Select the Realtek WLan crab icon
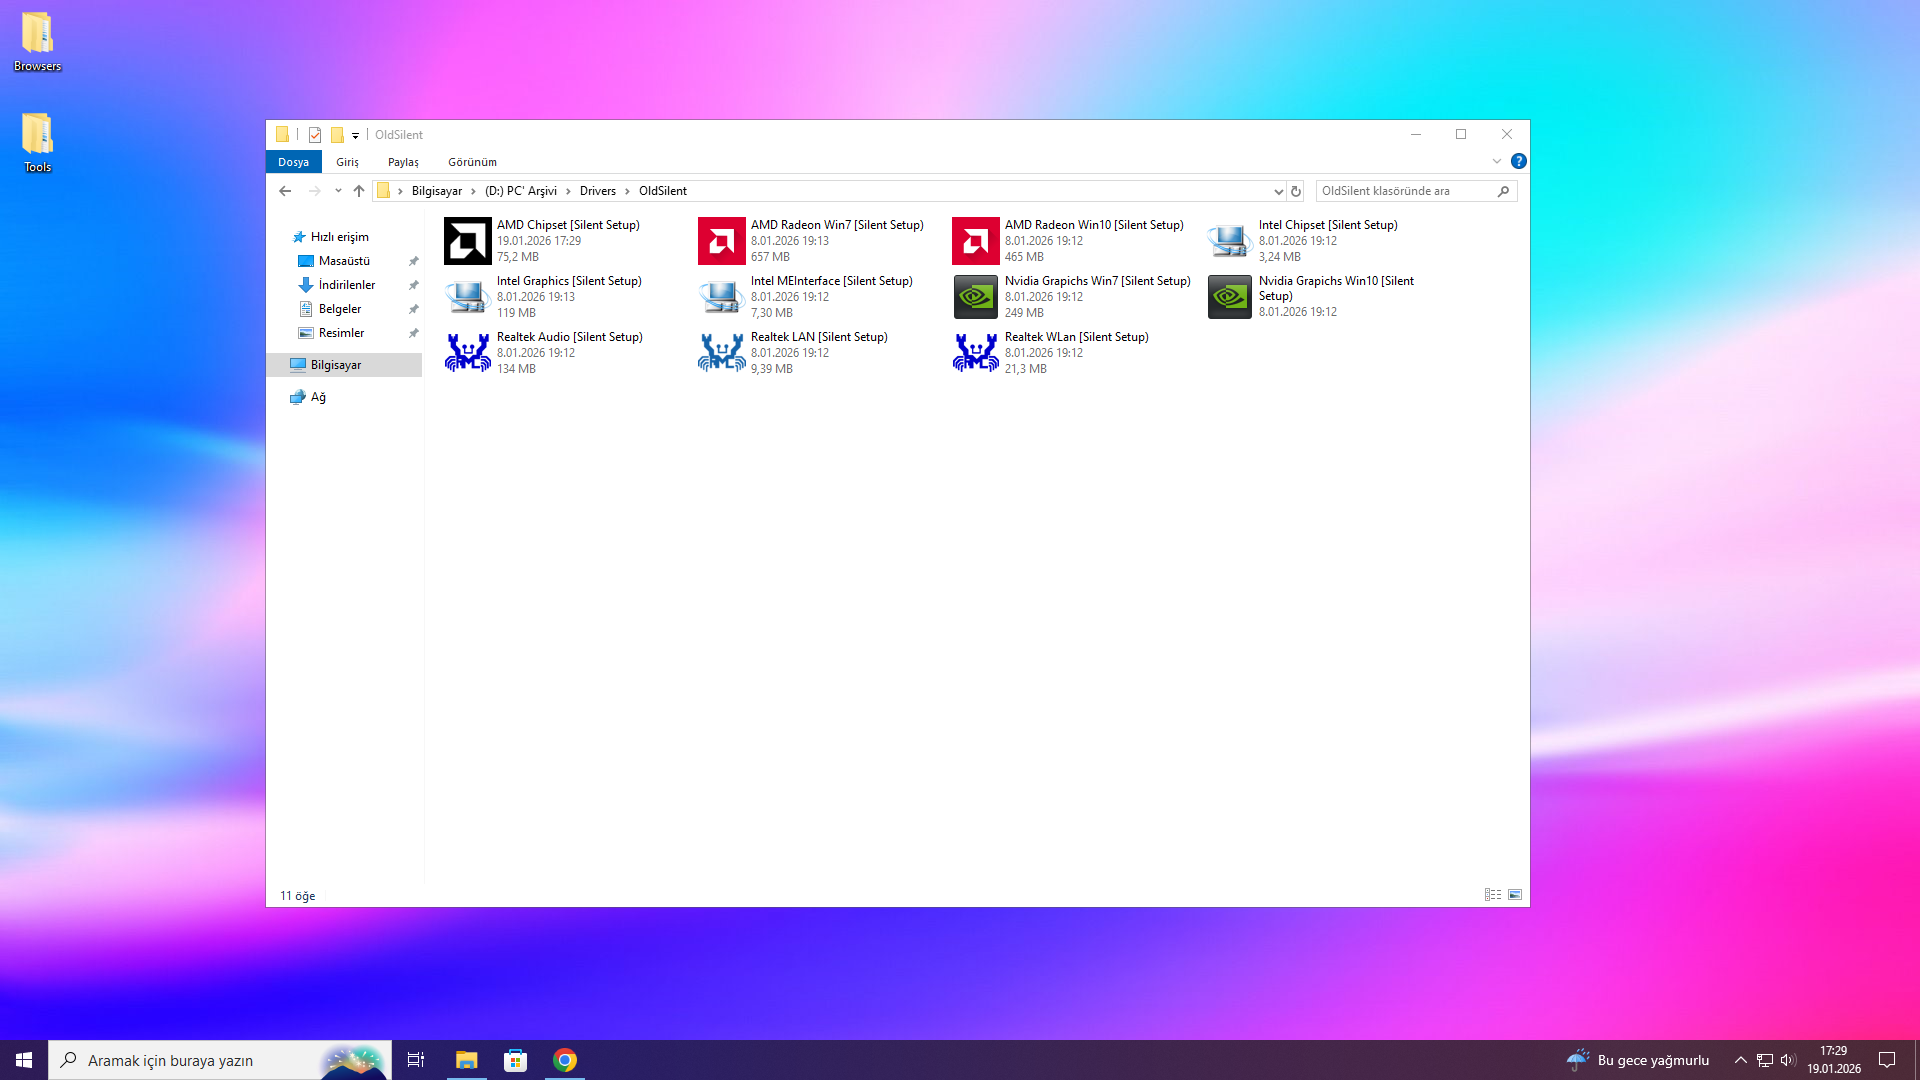Screen dimensions: 1920x1080 pyautogui.click(x=976, y=353)
